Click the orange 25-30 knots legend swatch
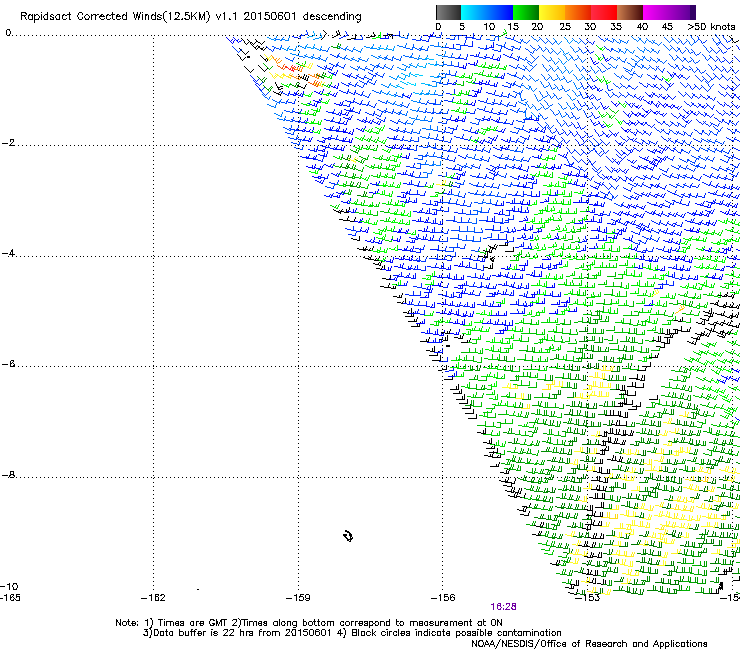This screenshot has height=650, width=740. click(x=578, y=12)
